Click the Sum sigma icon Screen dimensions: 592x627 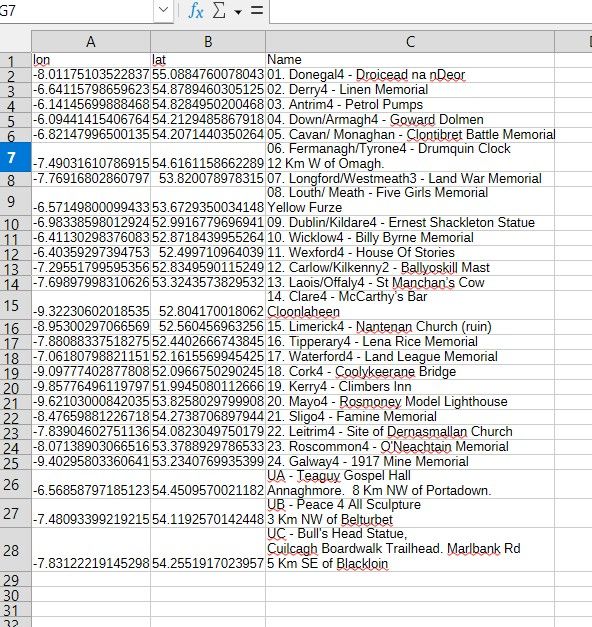(219, 11)
